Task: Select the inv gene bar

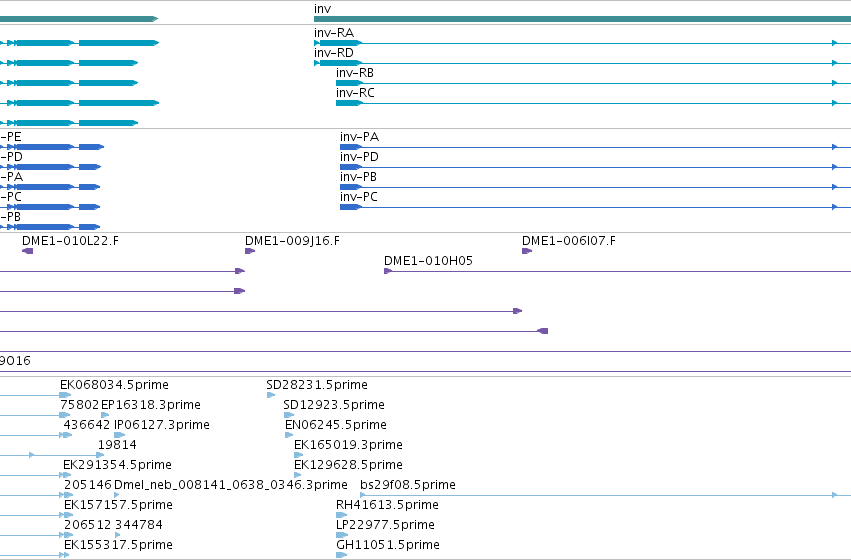Action: tap(582, 19)
